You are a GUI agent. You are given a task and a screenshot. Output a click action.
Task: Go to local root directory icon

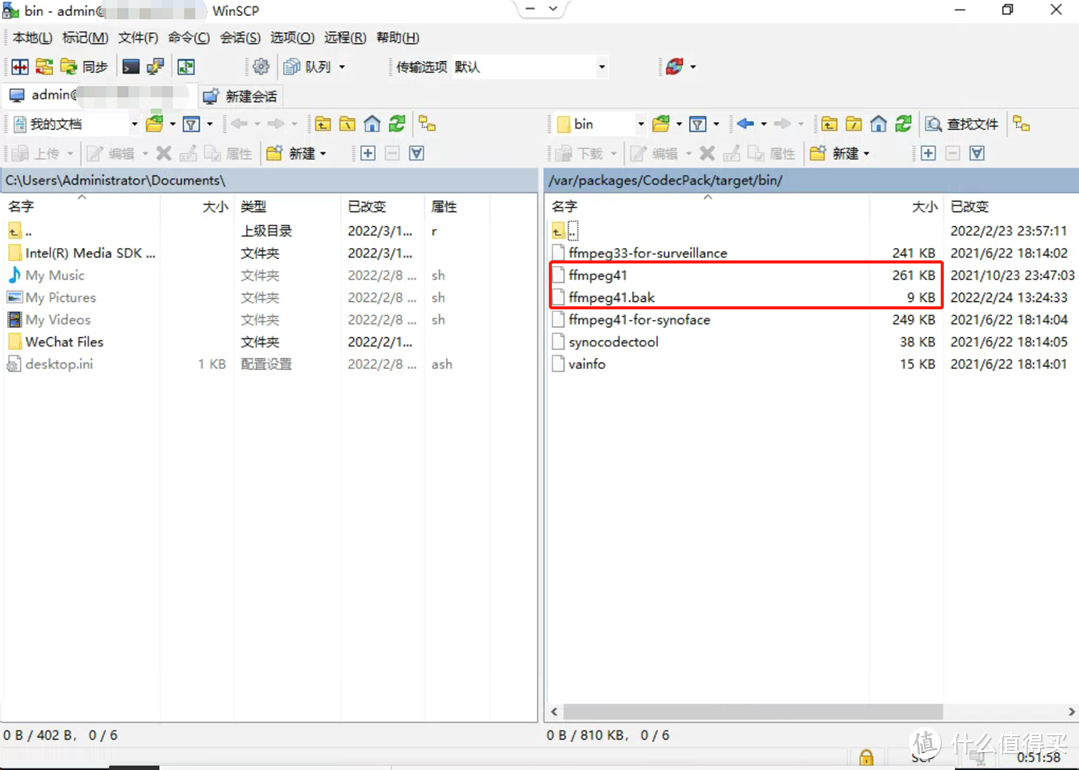pyautogui.click(x=348, y=124)
